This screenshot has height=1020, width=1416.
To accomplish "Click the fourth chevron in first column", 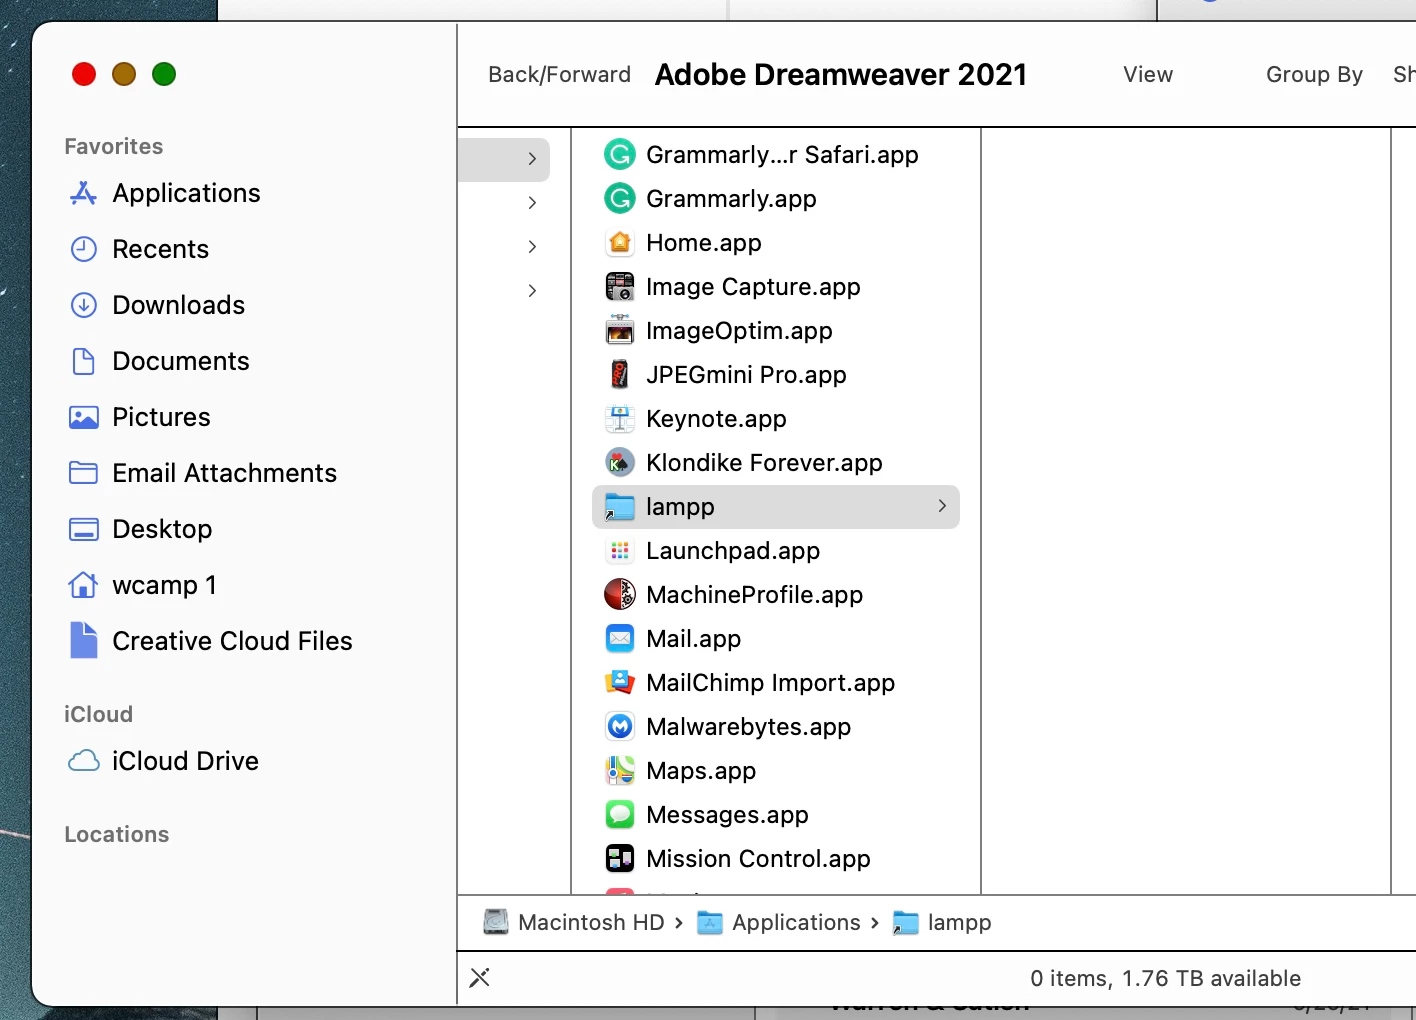I will tap(532, 291).
